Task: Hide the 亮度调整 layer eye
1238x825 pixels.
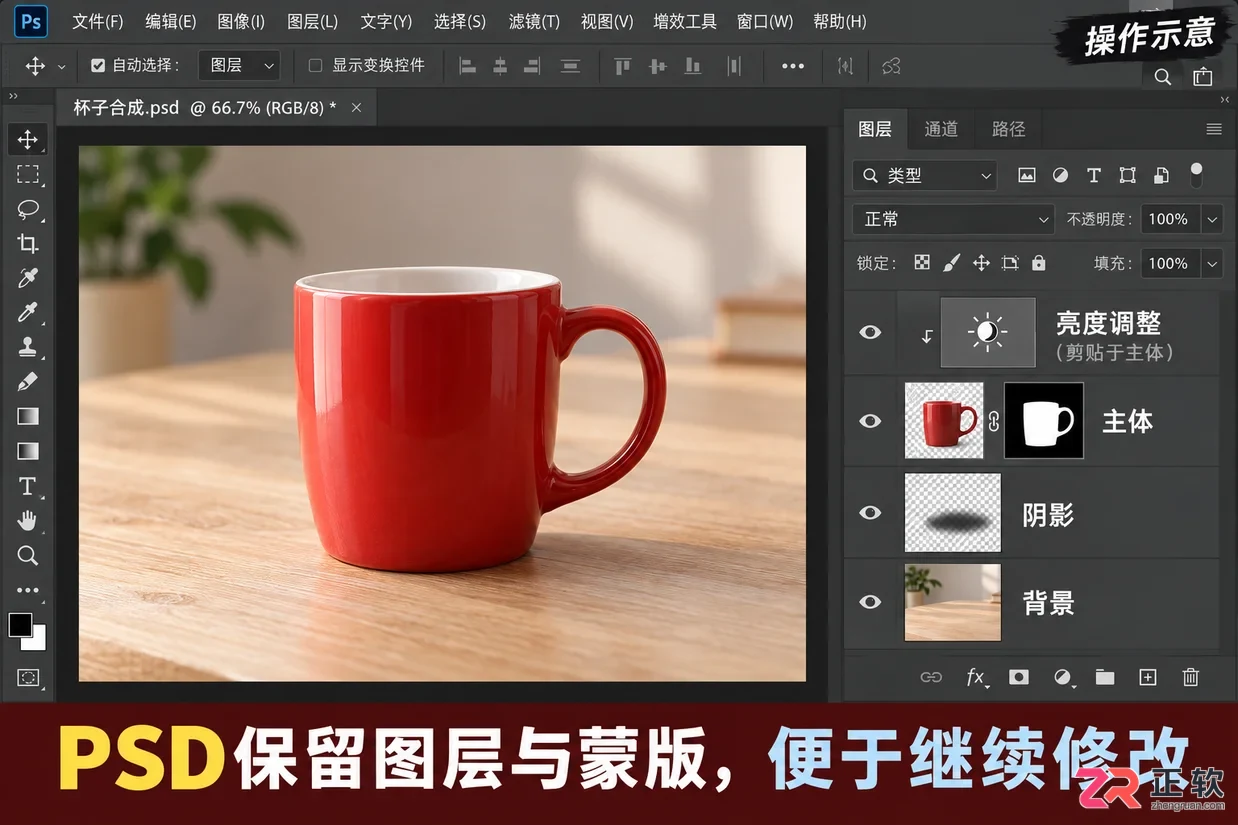Action: [x=870, y=332]
